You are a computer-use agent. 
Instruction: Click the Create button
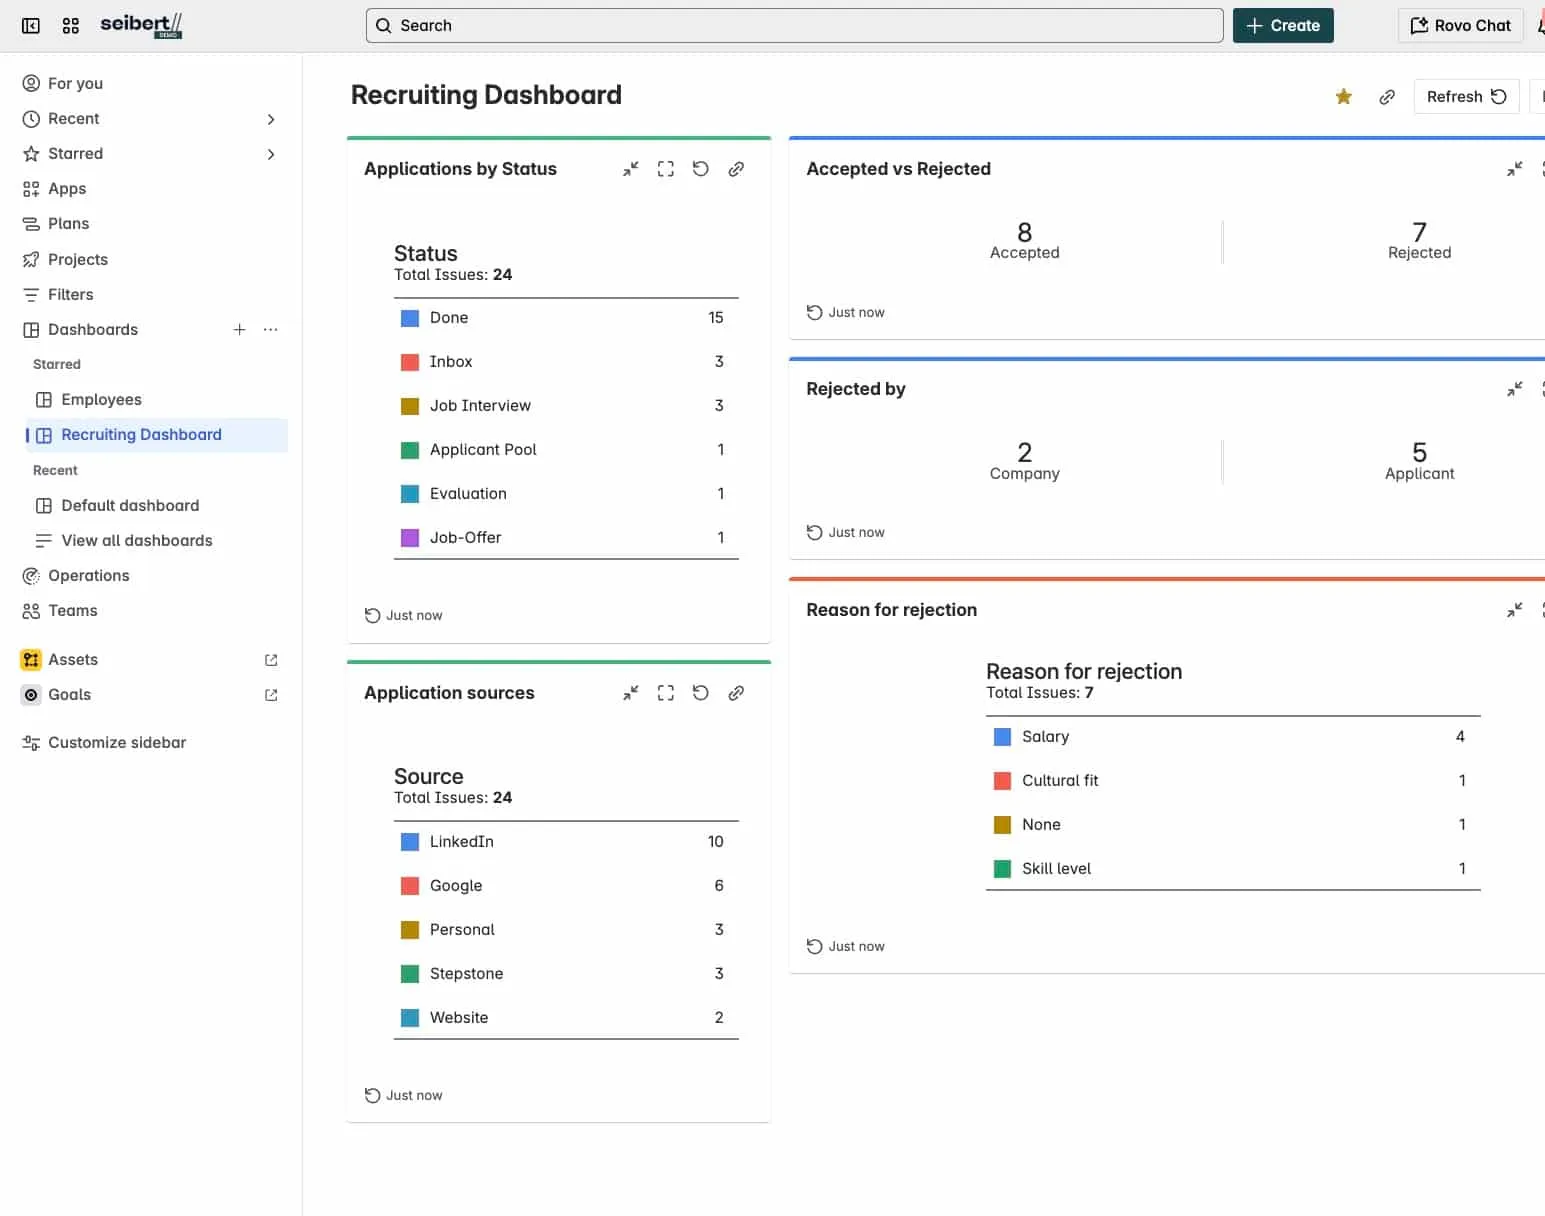point(1282,26)
